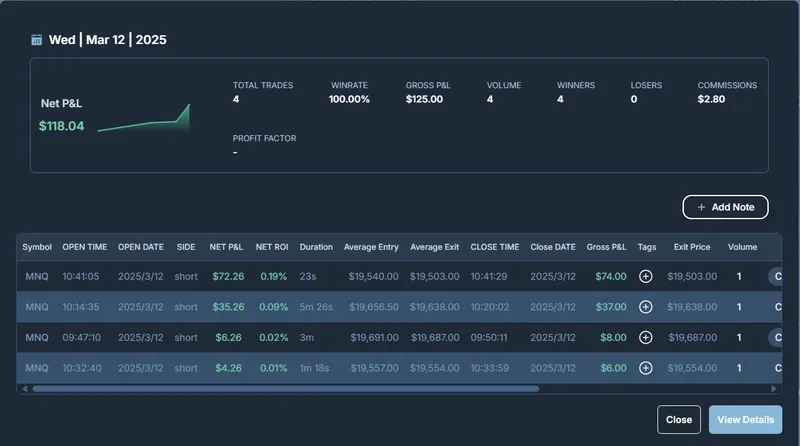The width and height of the screenshot is (800, 446).
Task: Add a tag to the 10:32:40 trade
Action: coord(645,368)
